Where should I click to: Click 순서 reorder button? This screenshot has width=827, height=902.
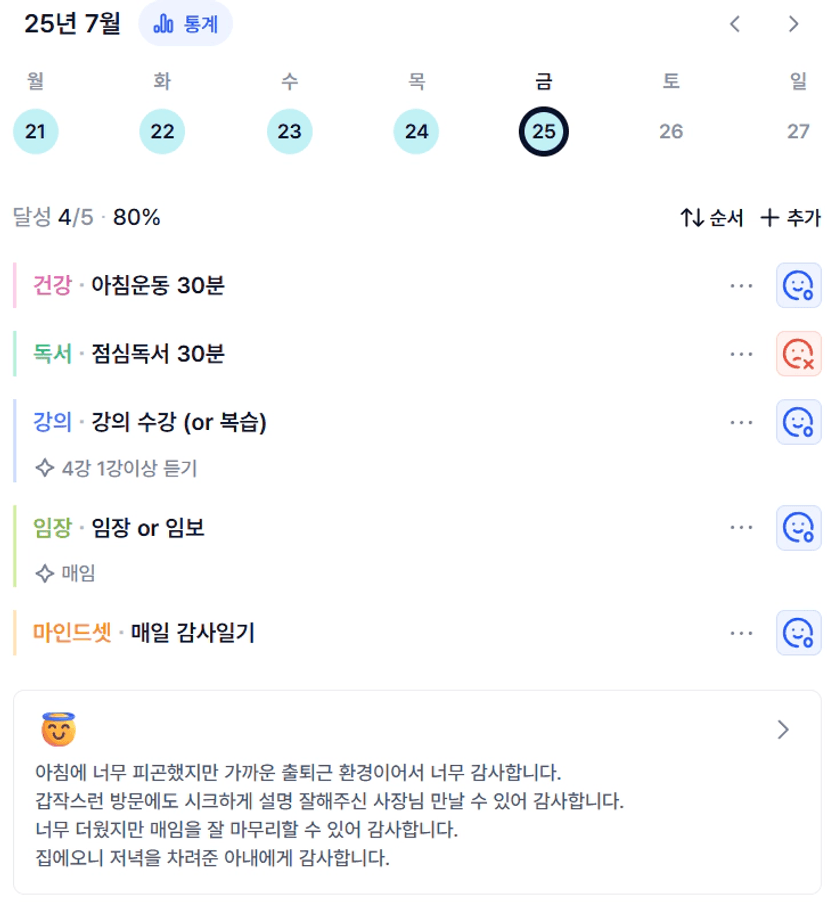tap(711, 217)
